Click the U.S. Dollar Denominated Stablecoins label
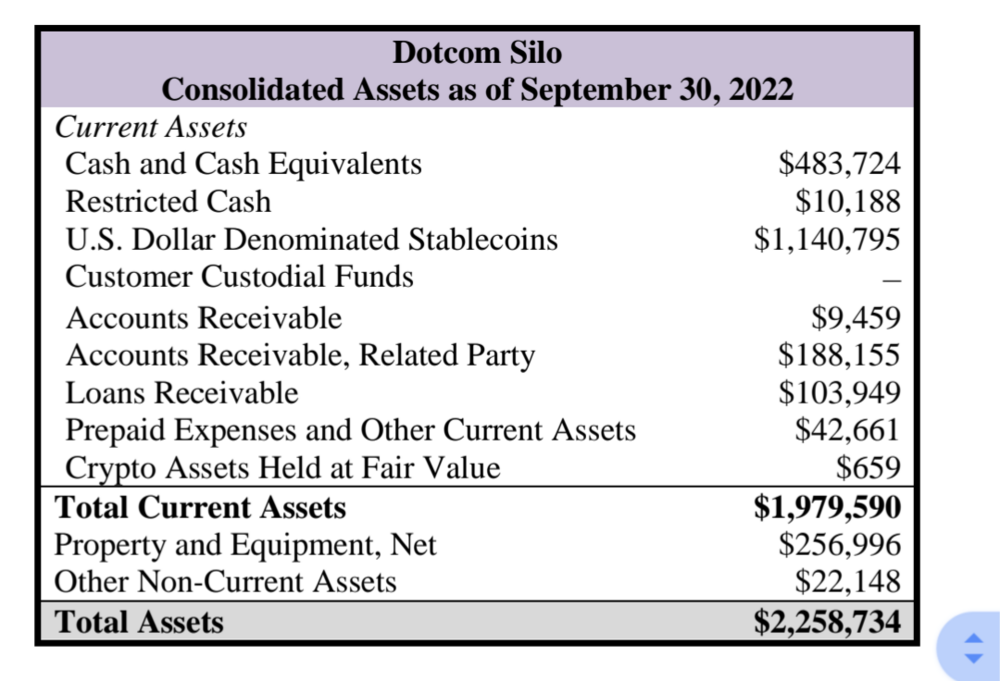This screenshot has width=1000, height=681. click(311, 239)
